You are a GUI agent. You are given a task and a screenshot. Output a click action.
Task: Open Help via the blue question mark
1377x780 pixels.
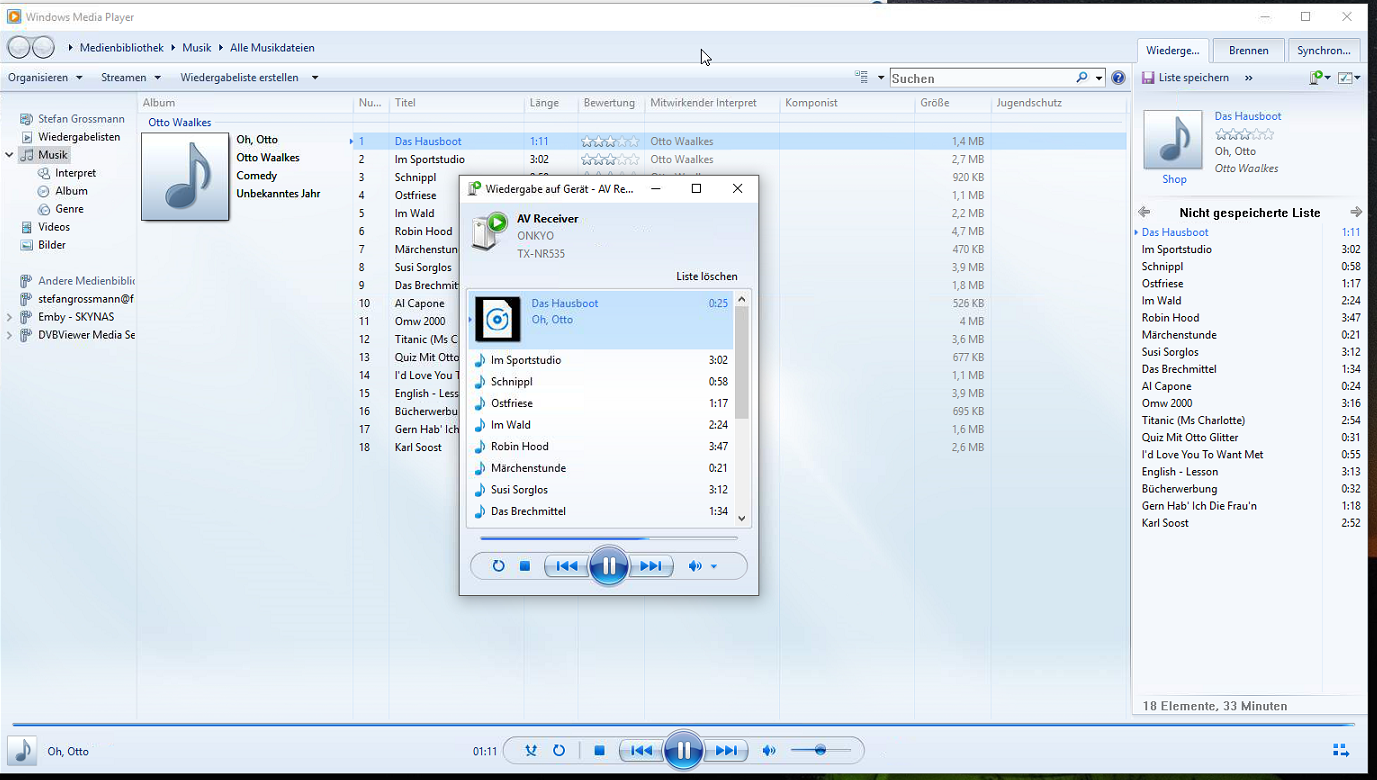point(1118,78)
